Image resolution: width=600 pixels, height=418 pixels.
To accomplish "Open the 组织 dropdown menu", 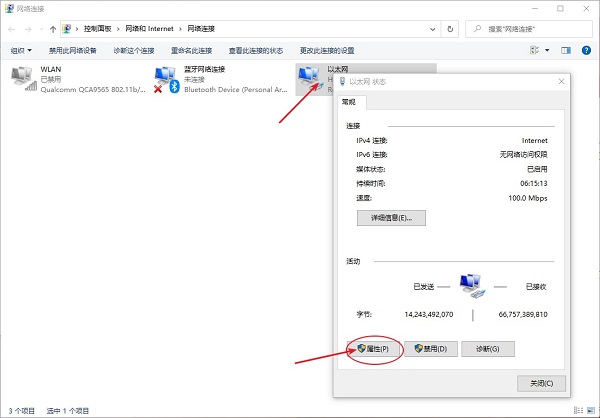I will [21, 51].
